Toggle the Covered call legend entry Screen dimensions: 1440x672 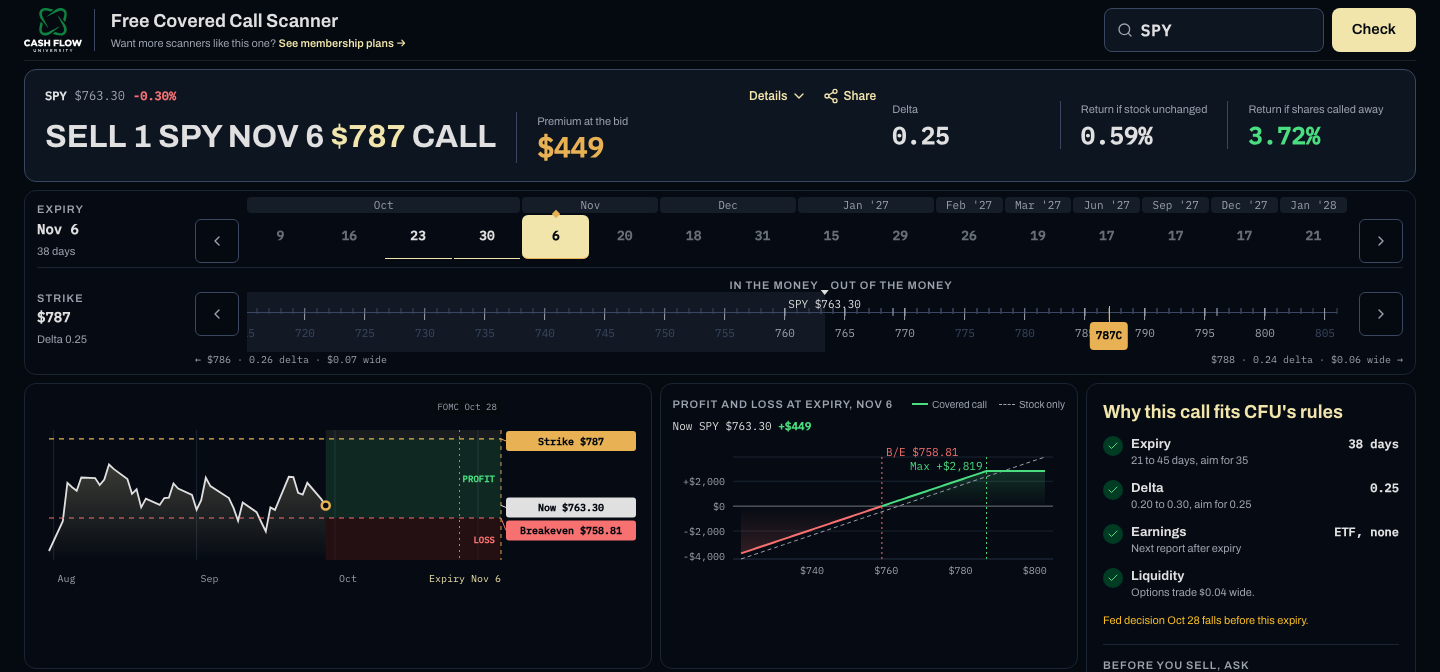tap(949, 404)
